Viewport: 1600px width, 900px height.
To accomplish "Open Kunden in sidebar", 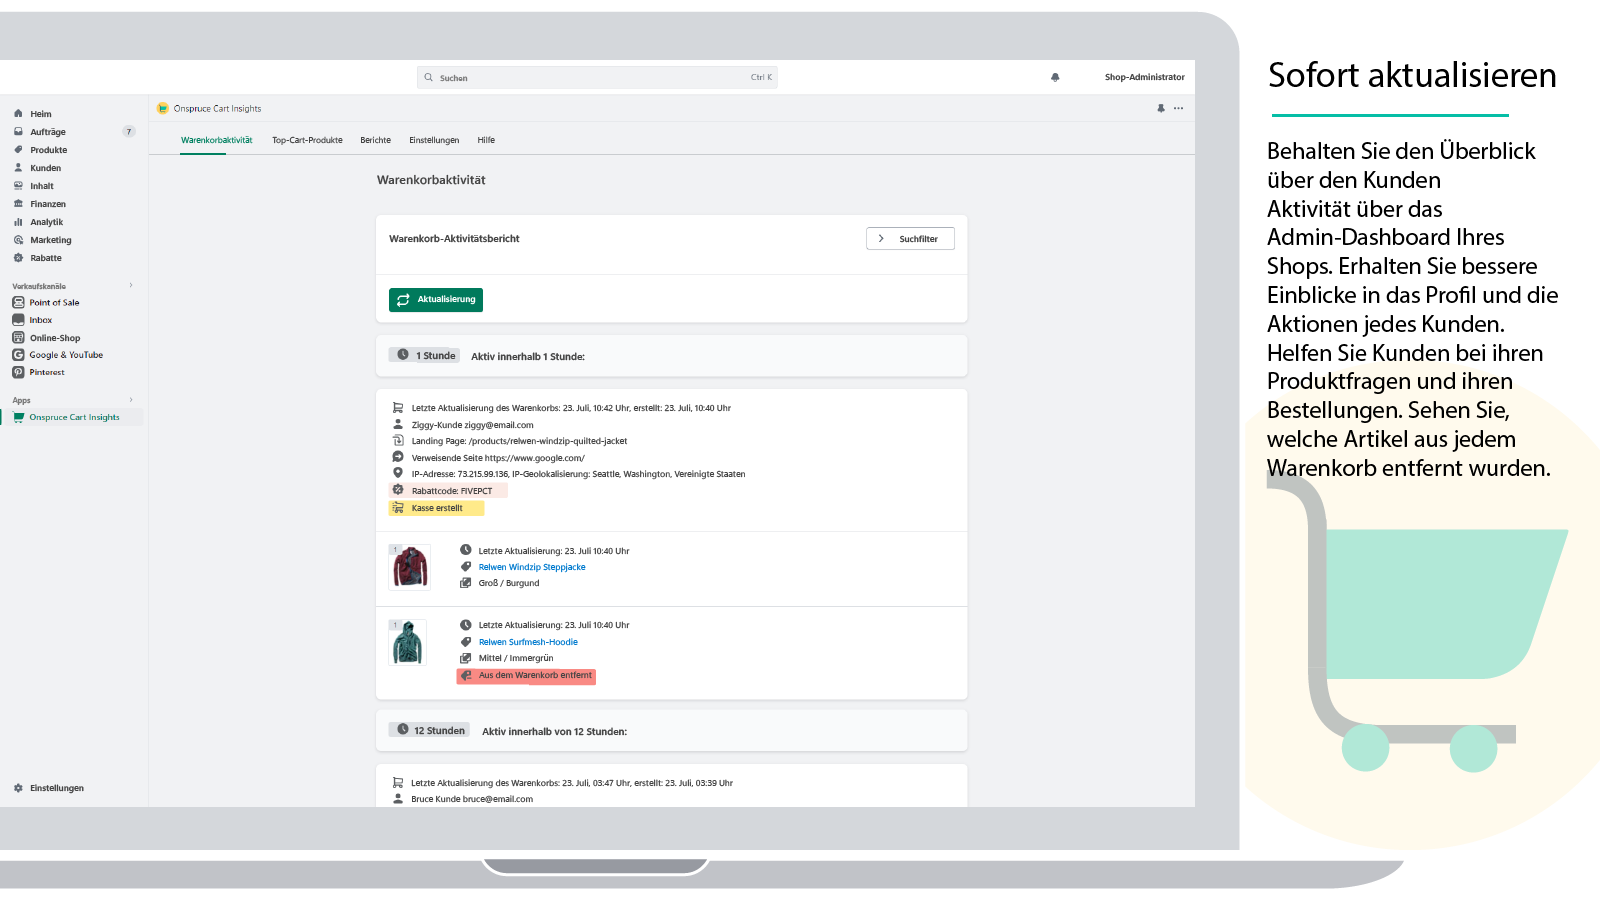I will click(45, 168).
